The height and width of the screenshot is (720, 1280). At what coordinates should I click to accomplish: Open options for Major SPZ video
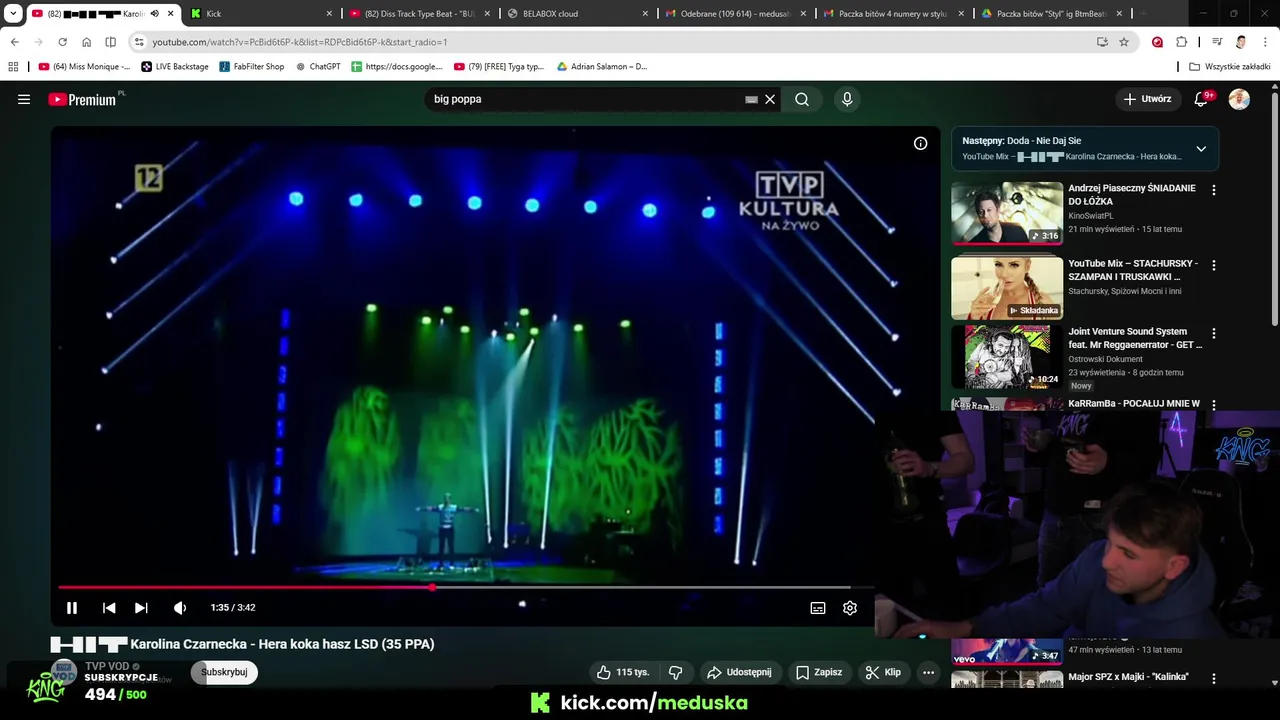point(1214,679)
